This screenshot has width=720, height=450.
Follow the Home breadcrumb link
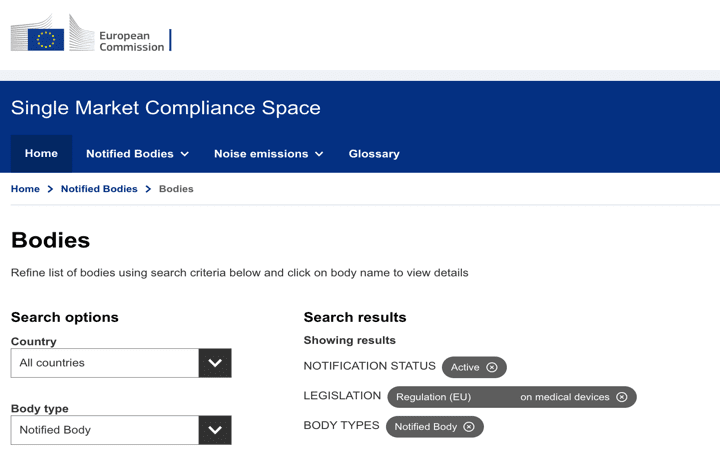[x=25, y=189]
